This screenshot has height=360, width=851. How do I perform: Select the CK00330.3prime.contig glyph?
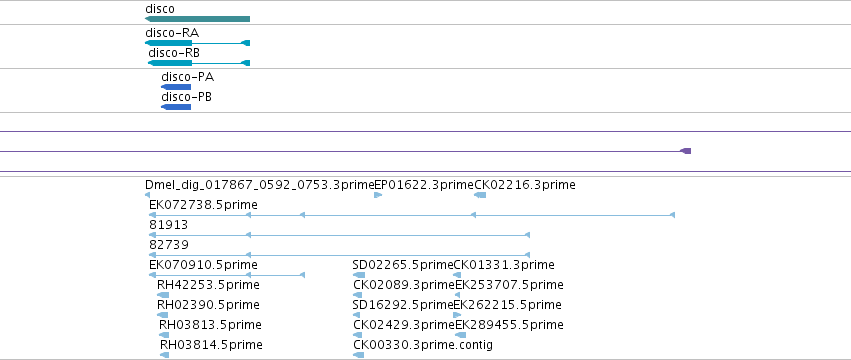click(358, 355)
